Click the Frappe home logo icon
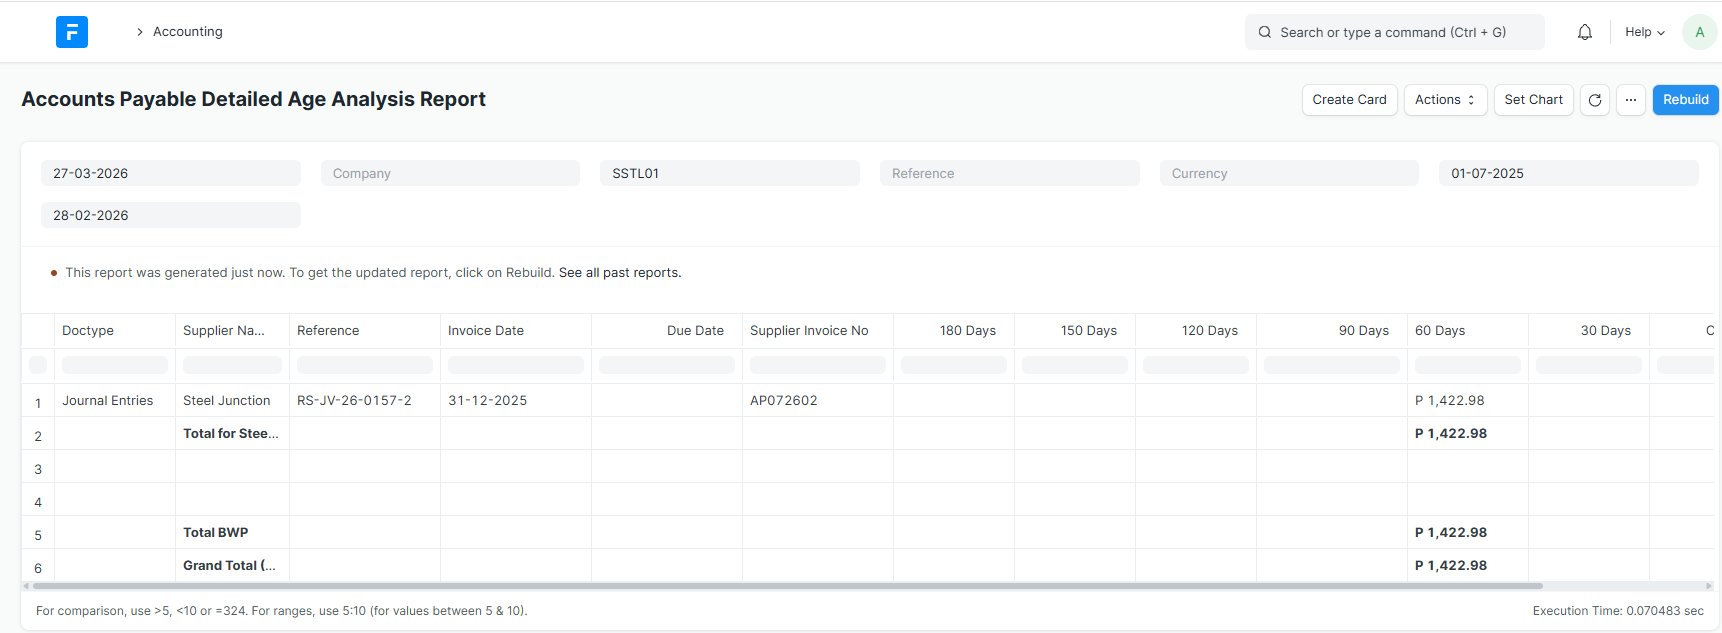The image size is (1722, 633). pos(72,32)
